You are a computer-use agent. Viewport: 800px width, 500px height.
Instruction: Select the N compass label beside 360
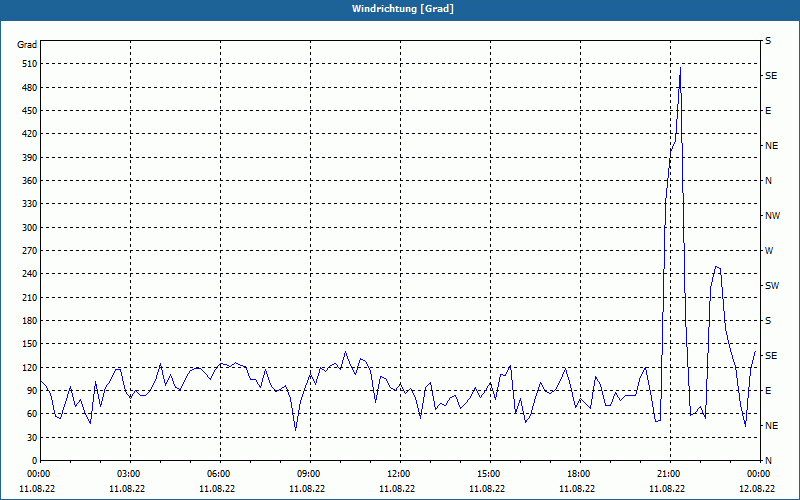[x=768, y=181]
